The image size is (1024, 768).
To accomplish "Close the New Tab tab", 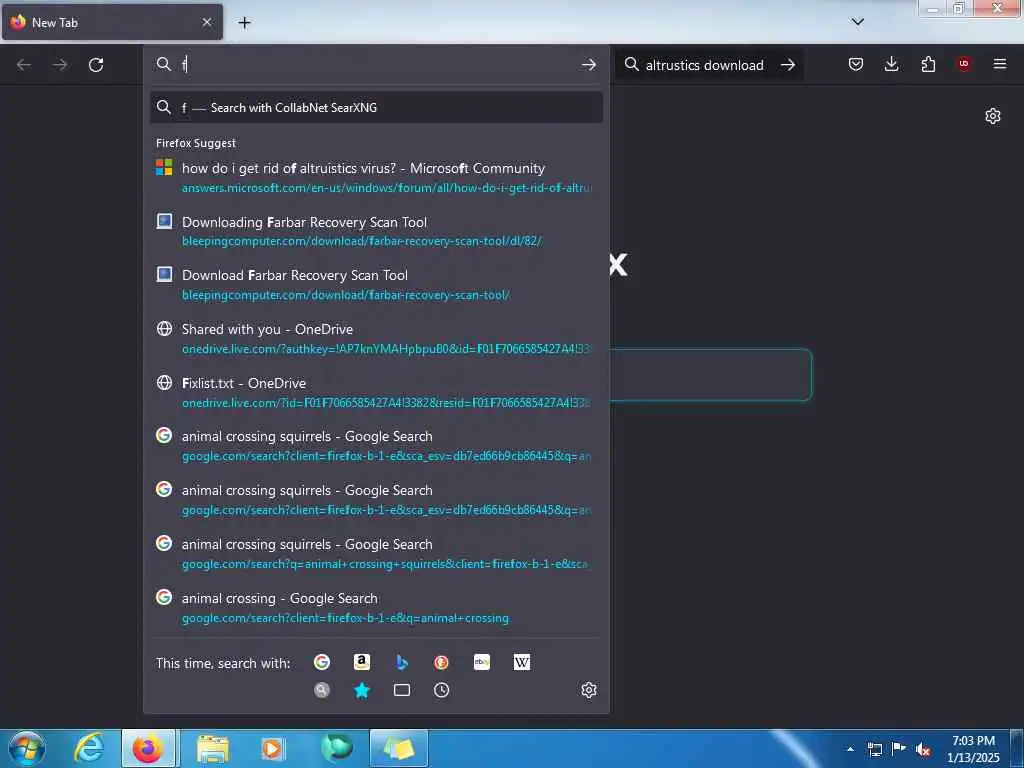I will [207, 22].
